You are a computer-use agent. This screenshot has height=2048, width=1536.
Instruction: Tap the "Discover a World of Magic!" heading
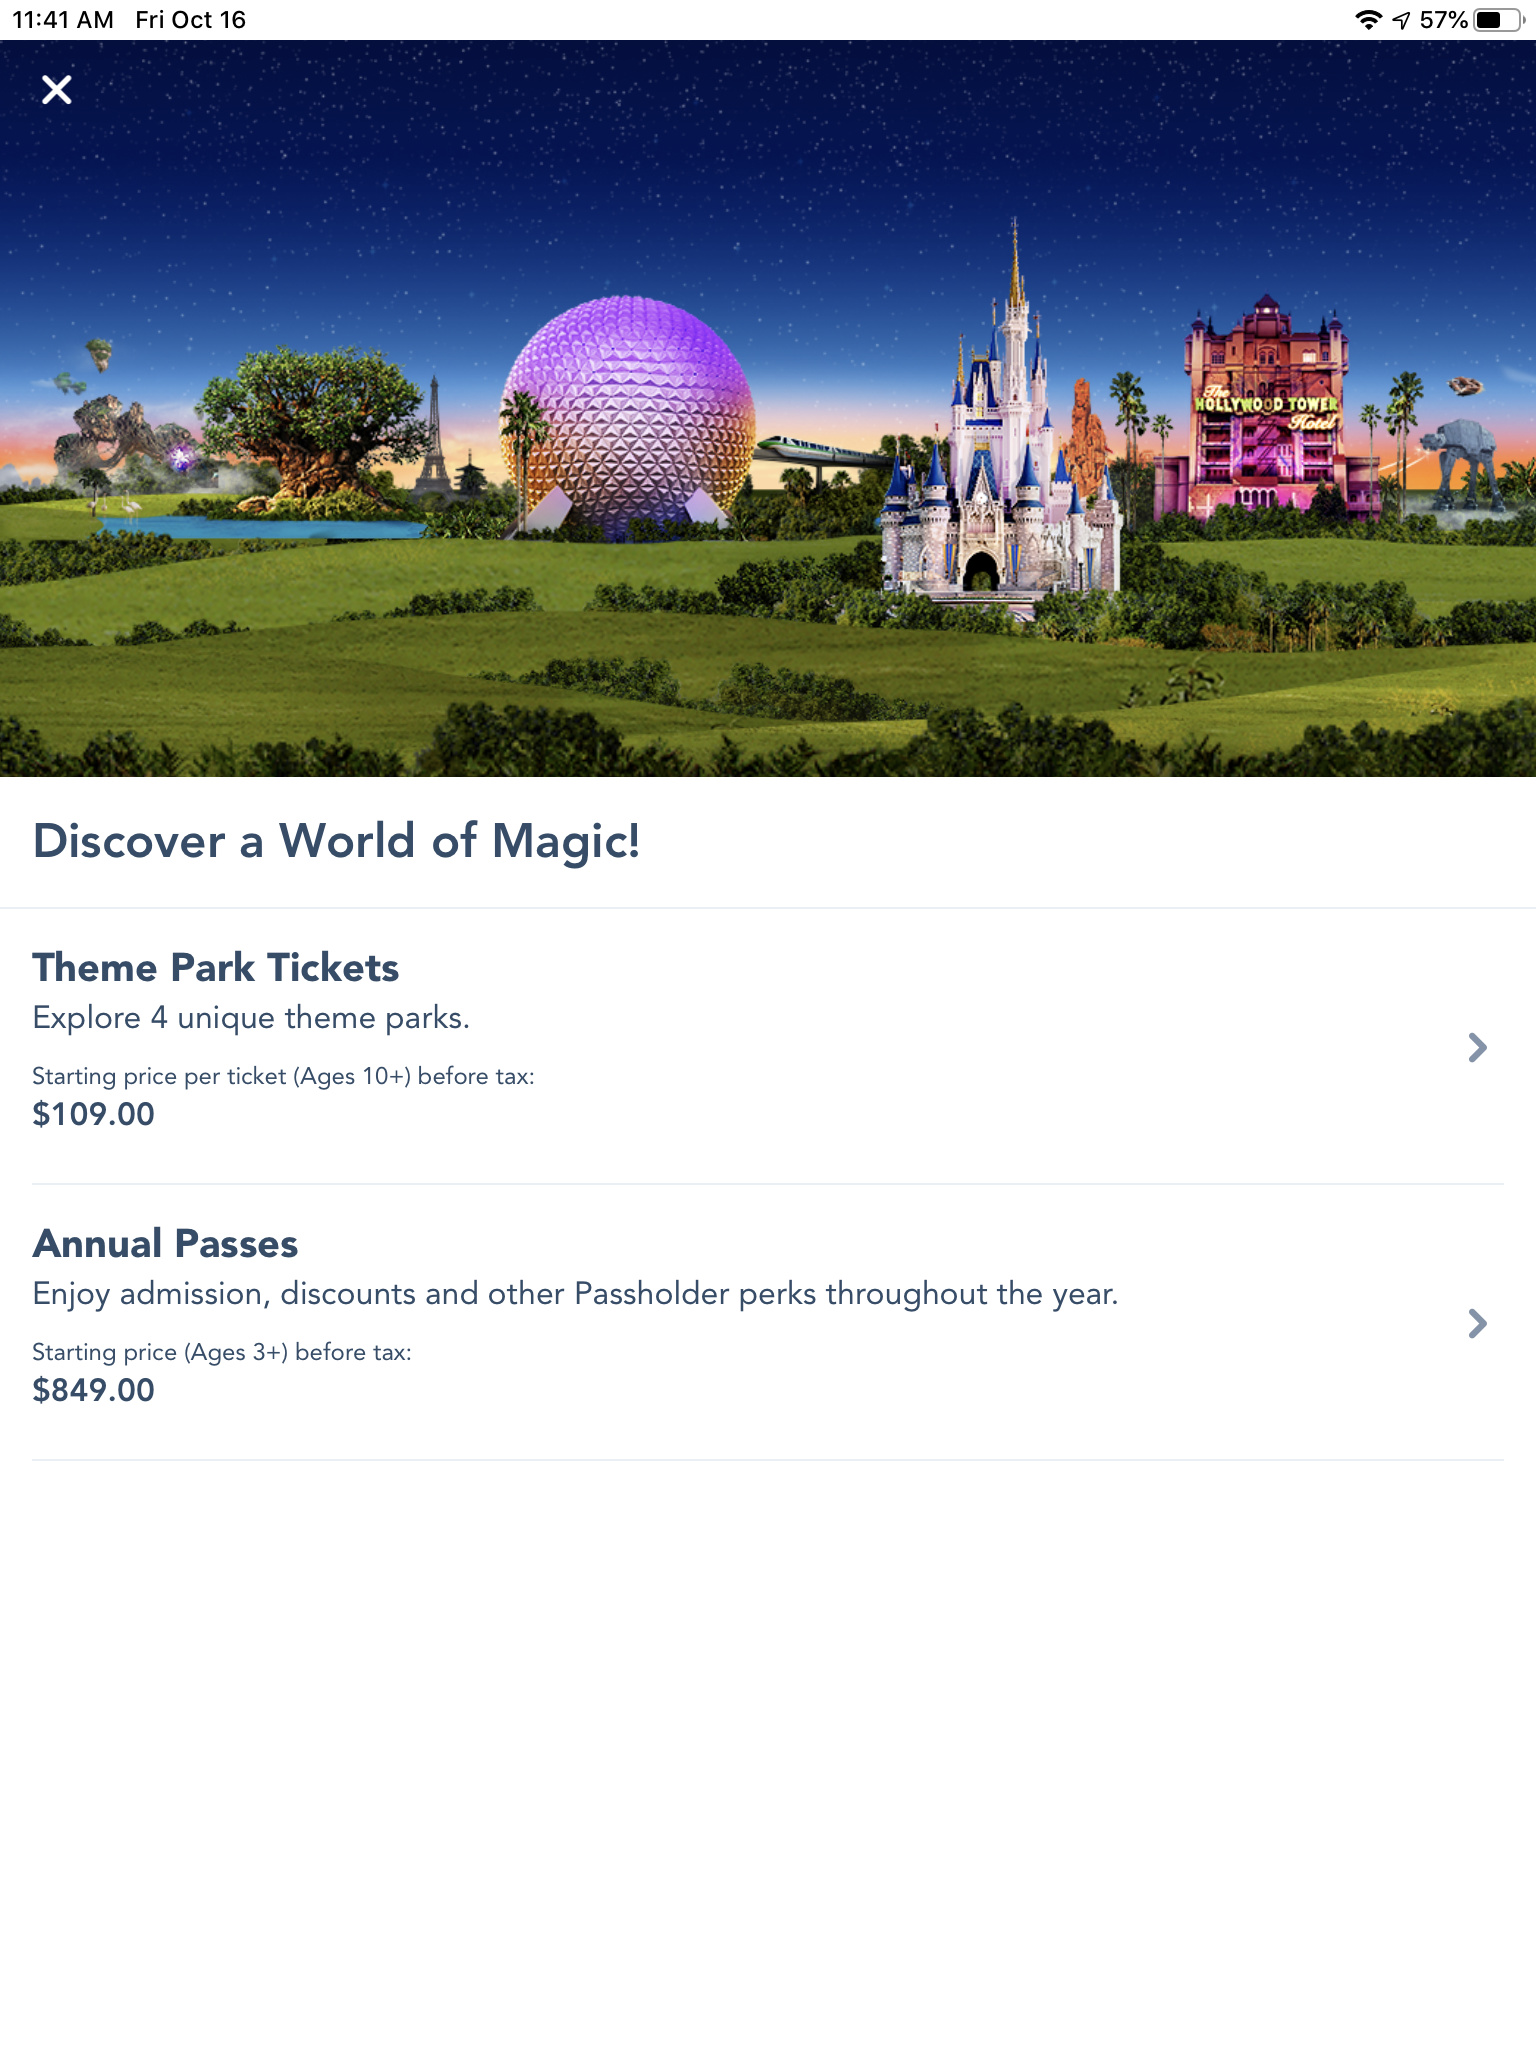[336, 841]
